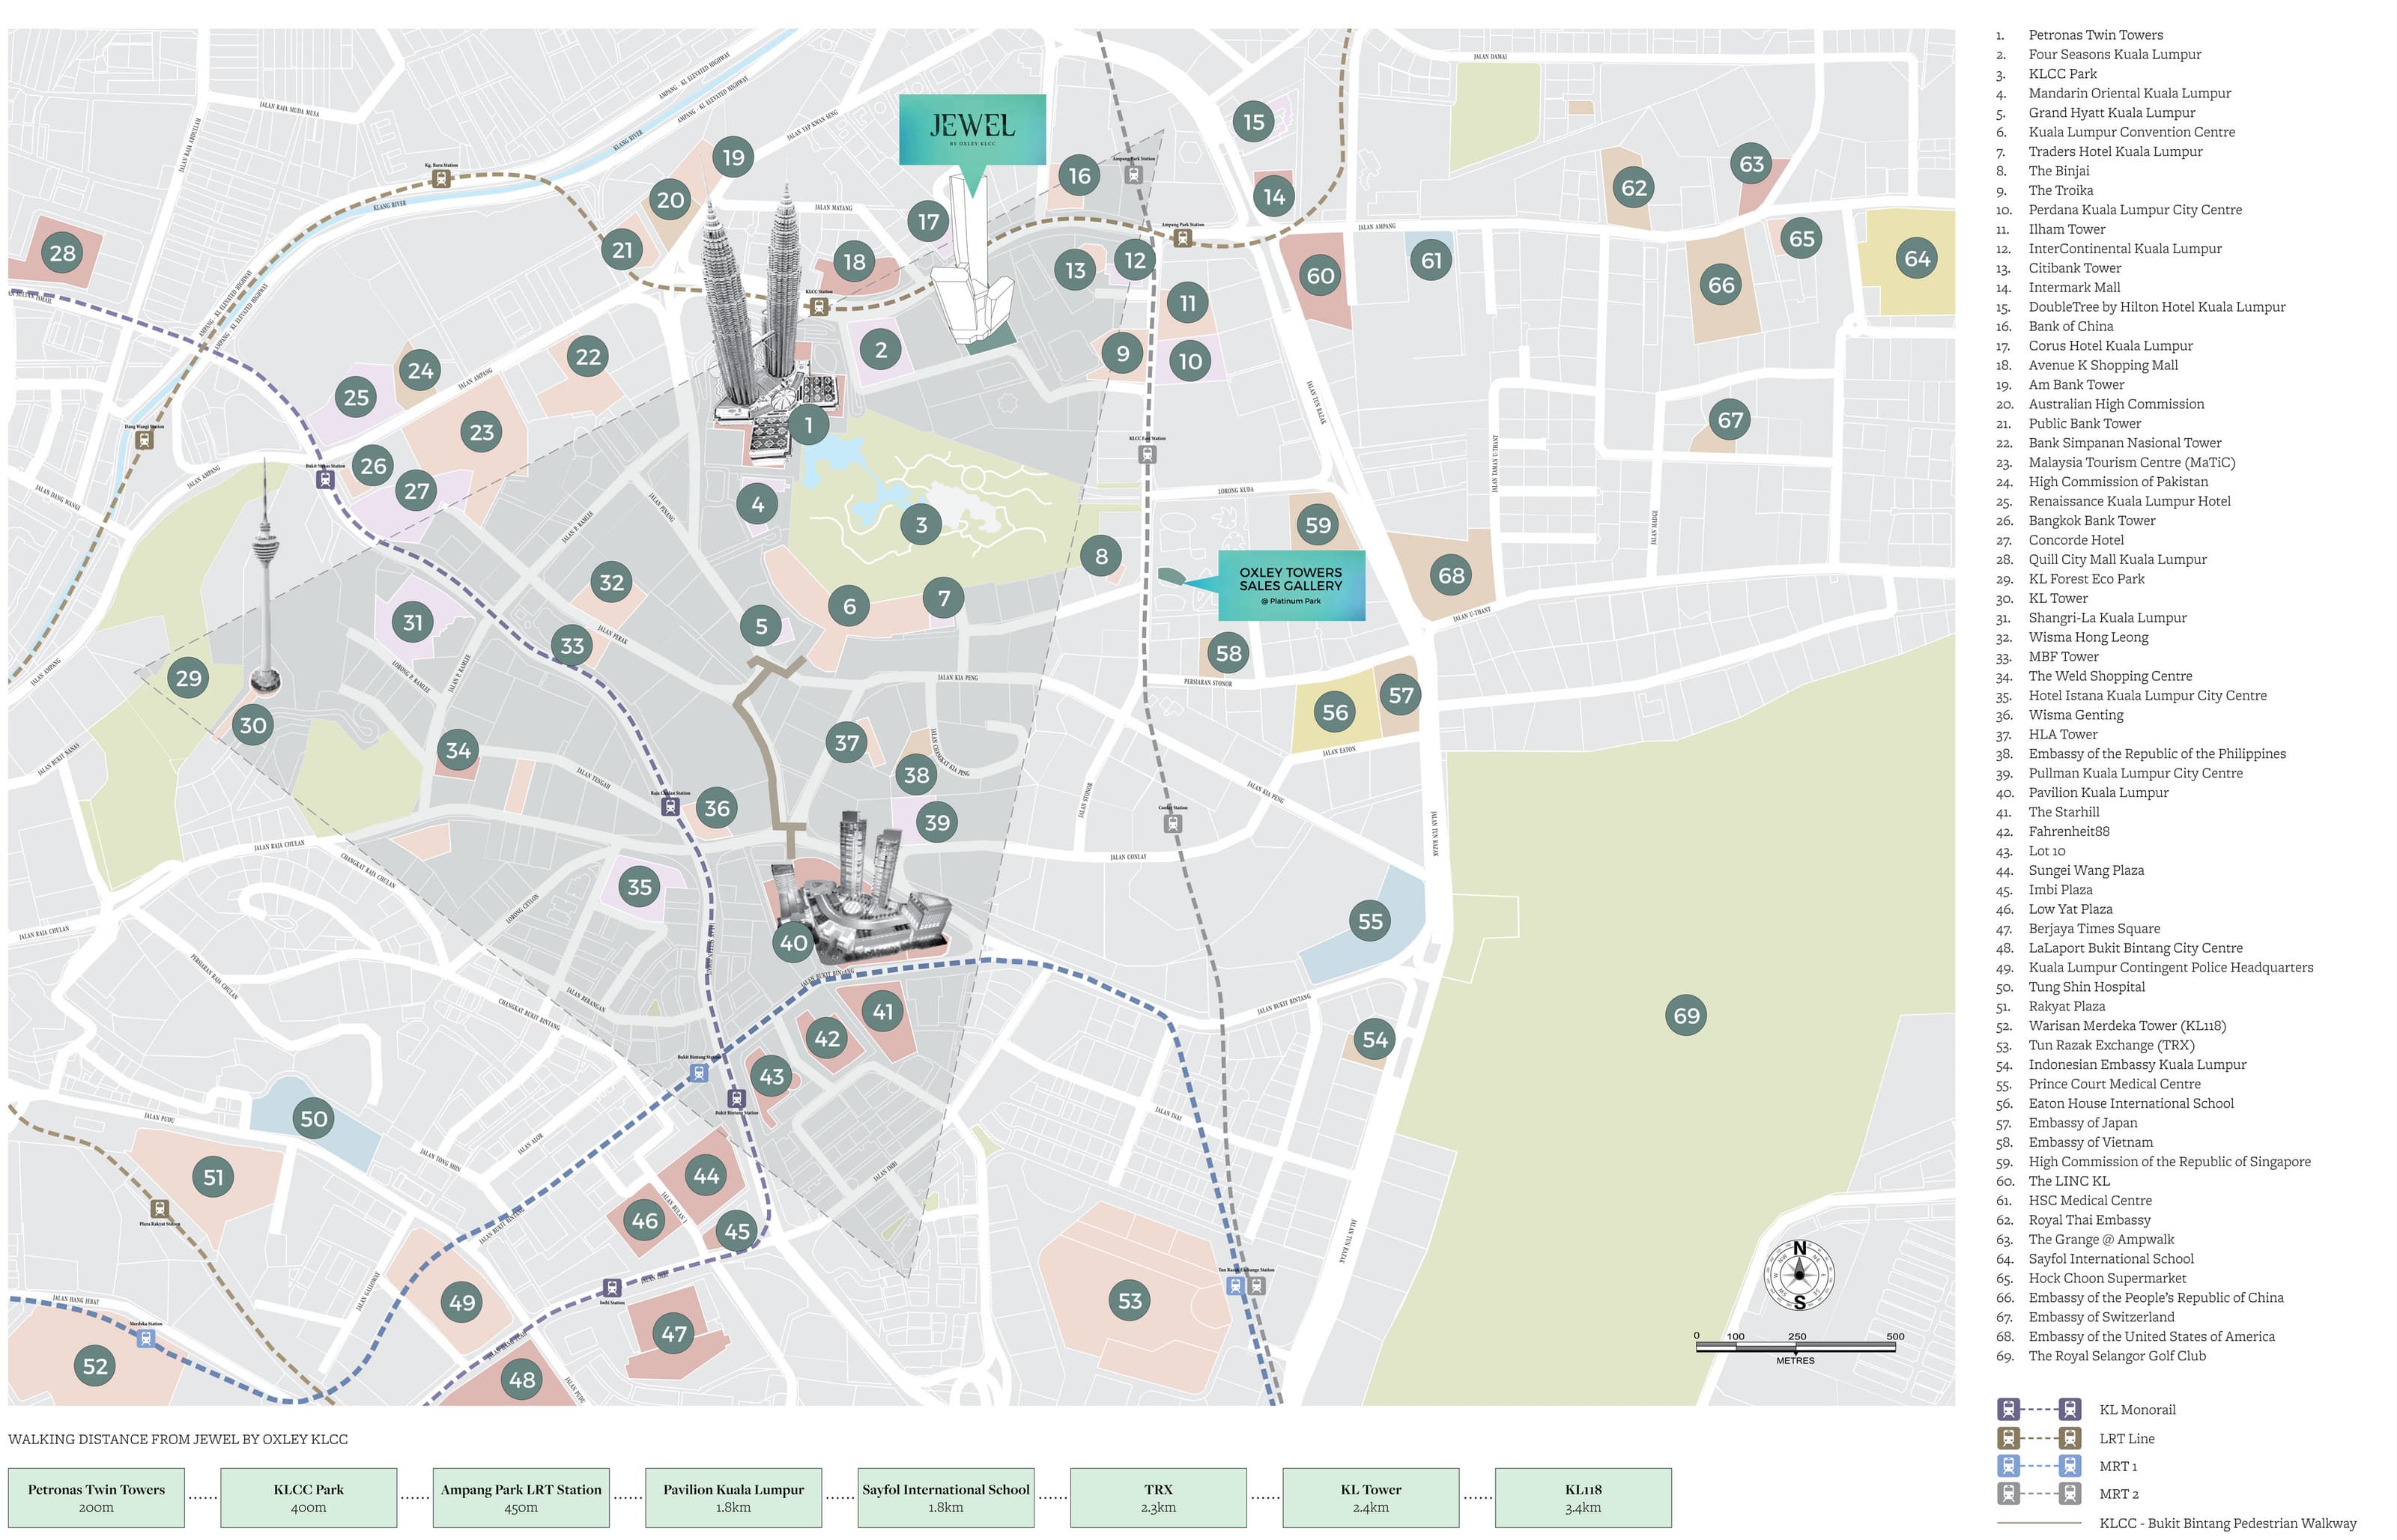Click the TRX 2.3km distance box
This screenshot has height=1540, width=2397.
(x=1158, y=1497)
